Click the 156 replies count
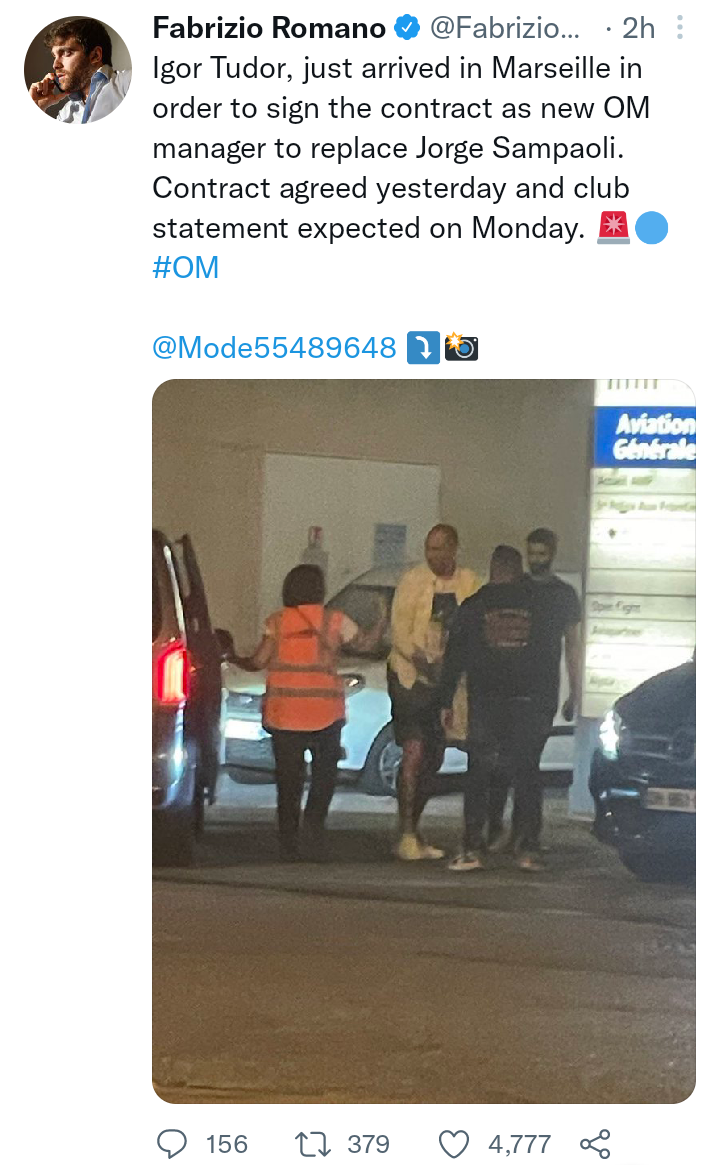Viewport: 720px width, 1165px height. pyautogui.click(x=227, y=1143)
